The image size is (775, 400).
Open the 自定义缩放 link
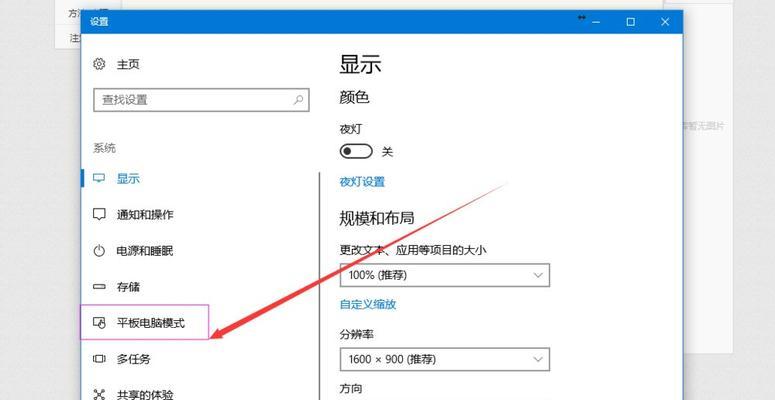click(x=368, y=304)
